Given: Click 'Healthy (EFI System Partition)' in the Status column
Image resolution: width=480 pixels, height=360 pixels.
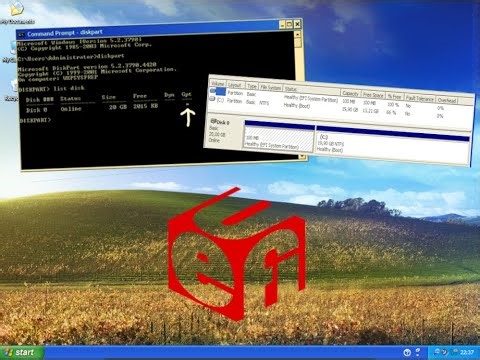Looking at the screenshot, I should tap(311, 98).
